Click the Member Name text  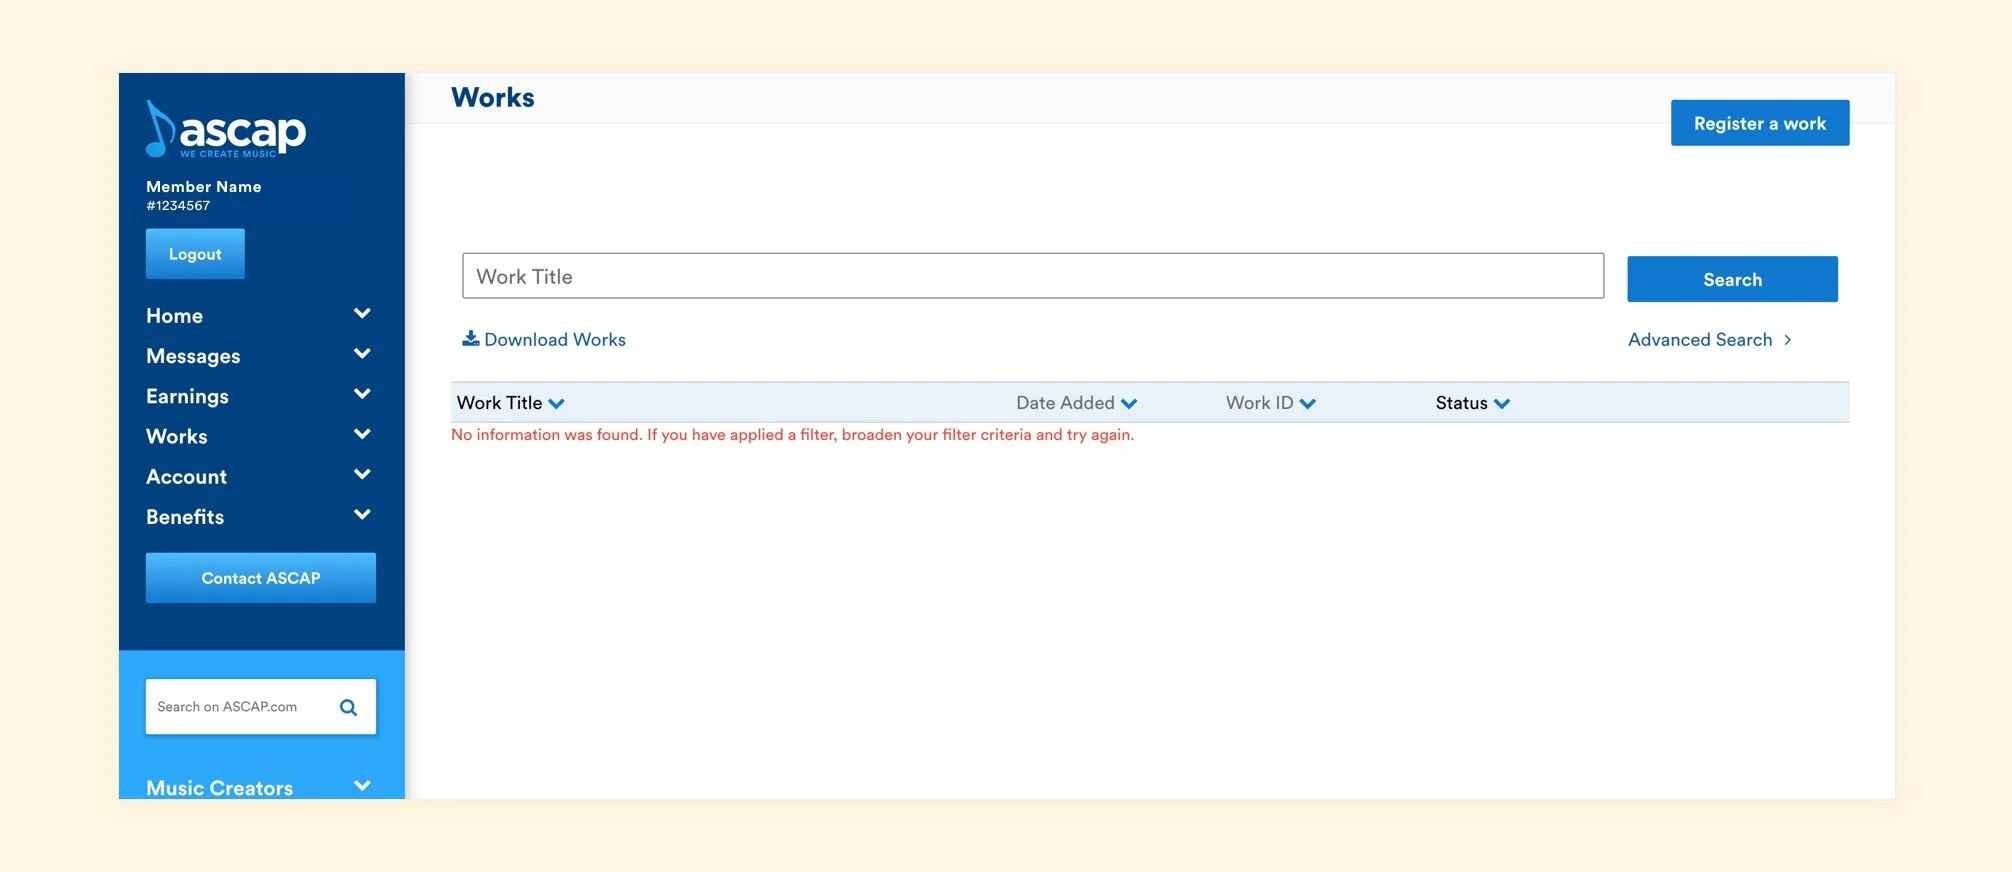point(204,187)
